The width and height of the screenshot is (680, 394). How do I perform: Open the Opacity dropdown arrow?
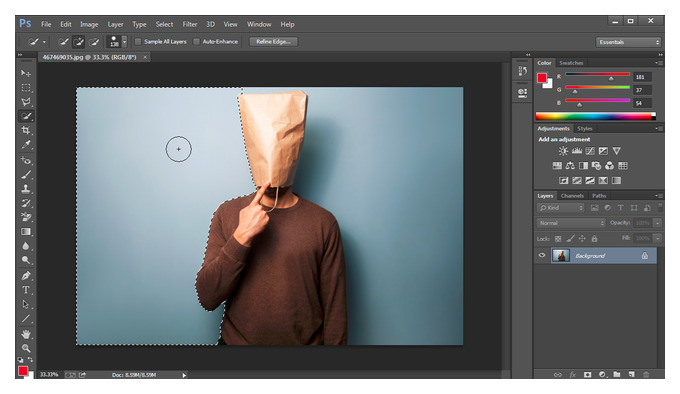[657, 223]
